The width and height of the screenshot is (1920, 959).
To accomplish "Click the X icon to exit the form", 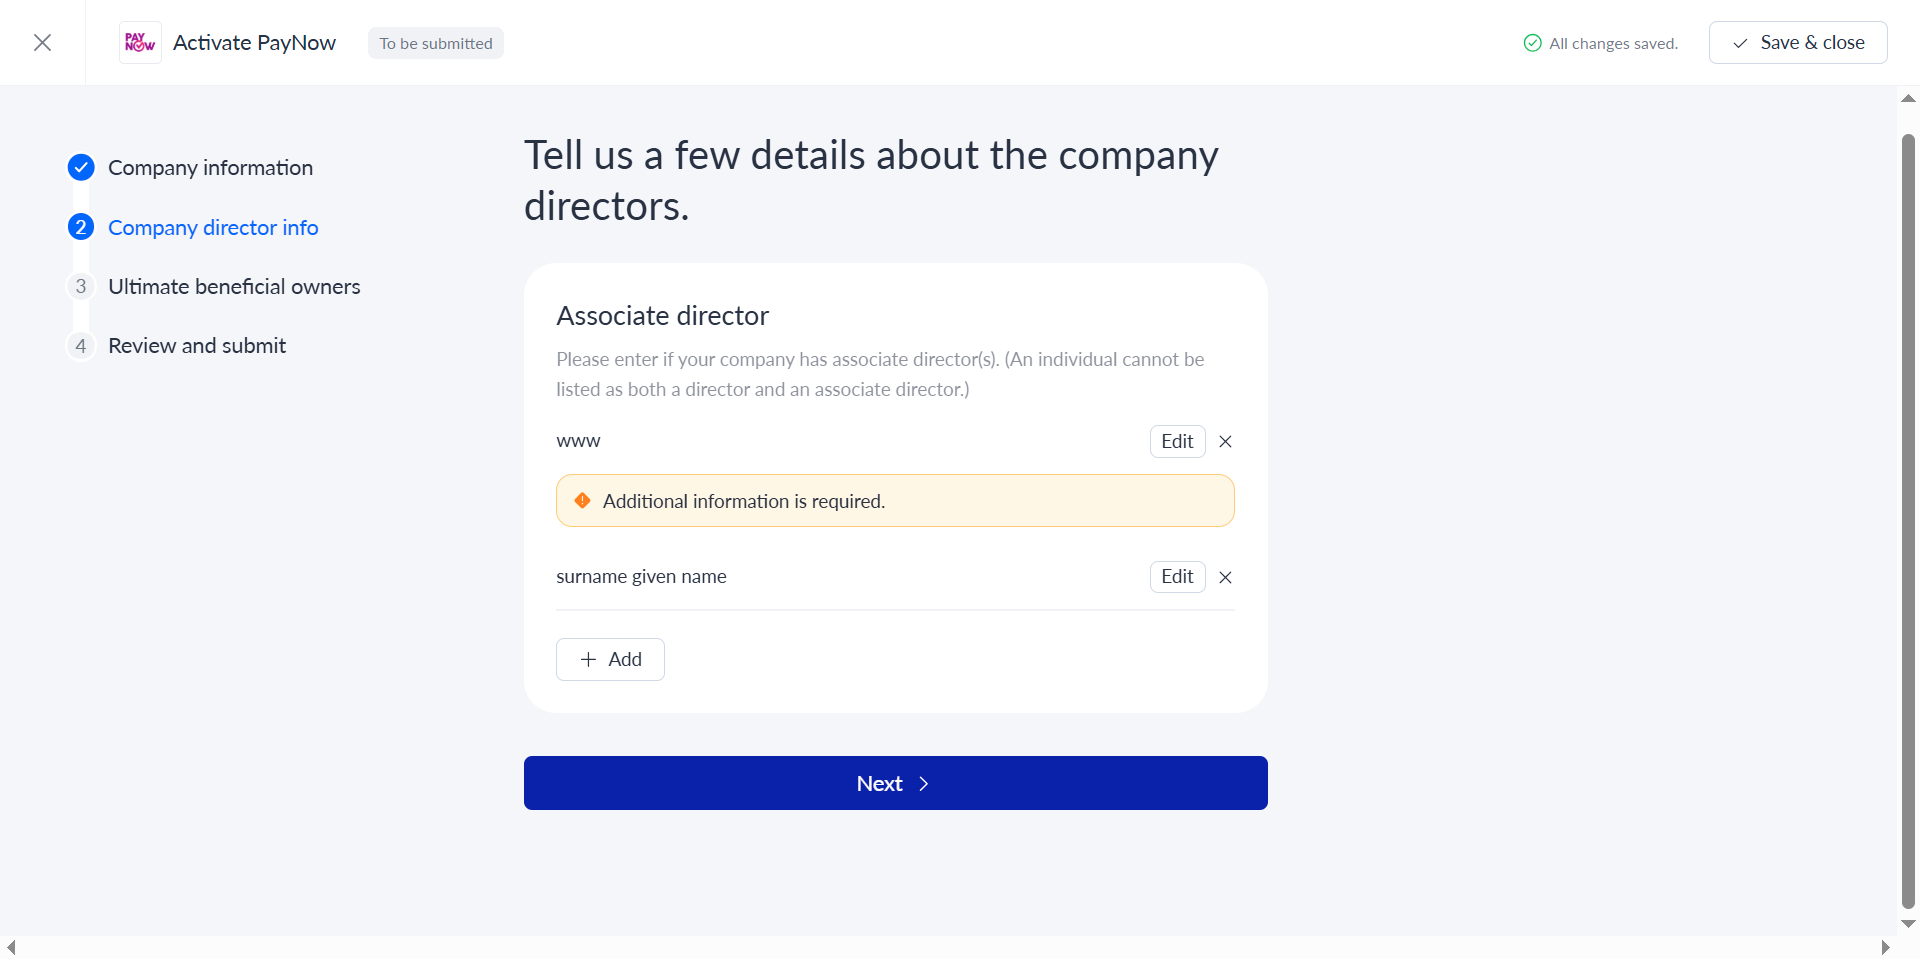I will click(42, 42).
